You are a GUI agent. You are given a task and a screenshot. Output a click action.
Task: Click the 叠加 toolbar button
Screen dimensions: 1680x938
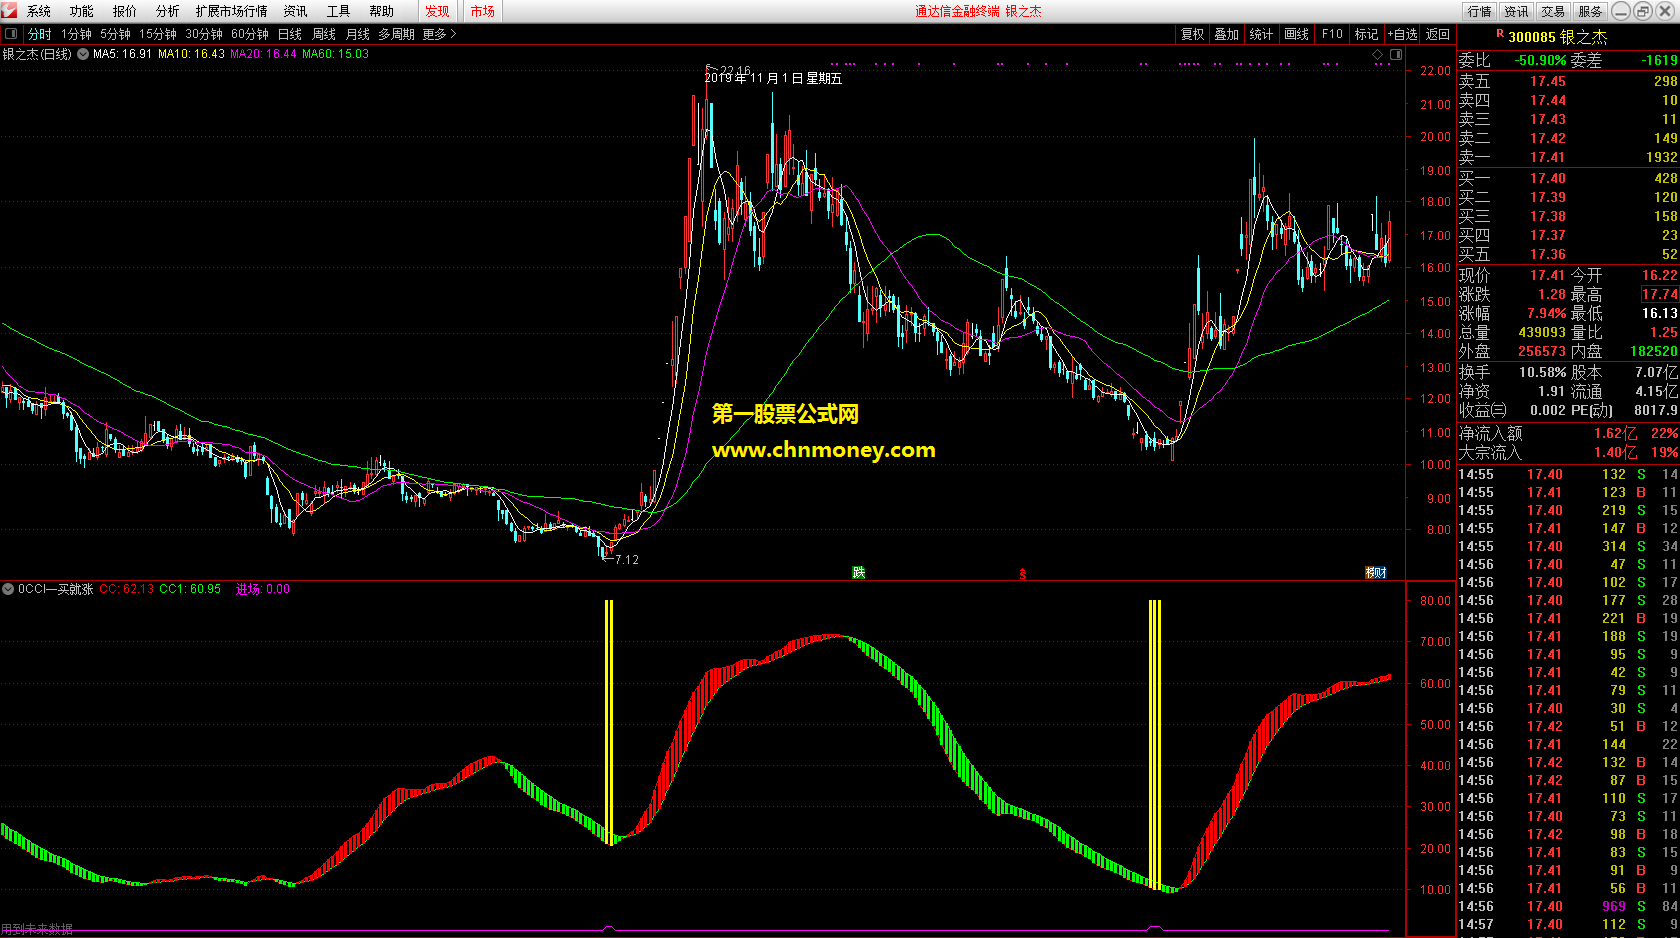1227,34
